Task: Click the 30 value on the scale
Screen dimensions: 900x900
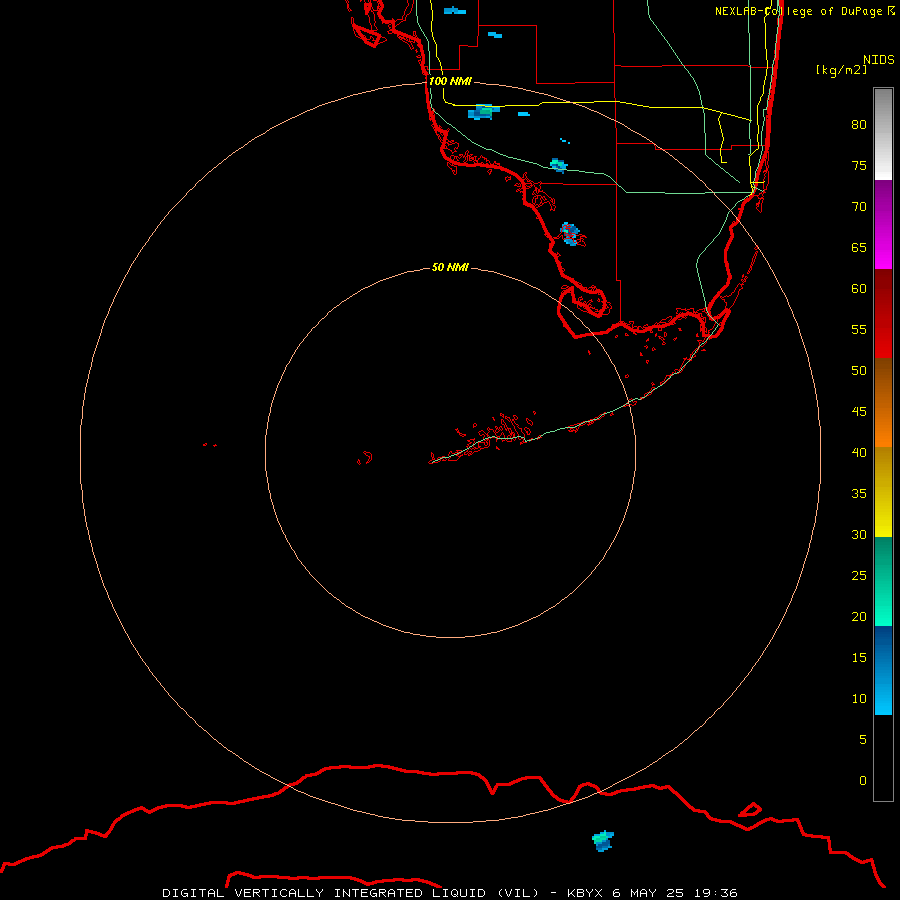Action: click(x=859, y=534)
